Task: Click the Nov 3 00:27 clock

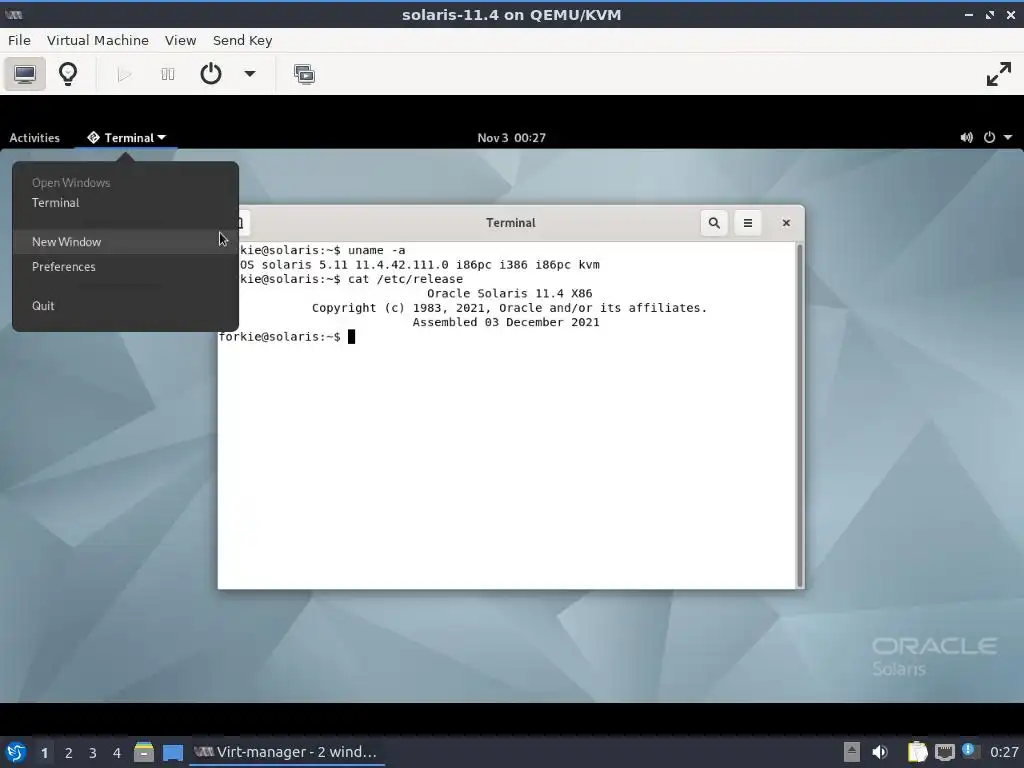Action: 511,138
